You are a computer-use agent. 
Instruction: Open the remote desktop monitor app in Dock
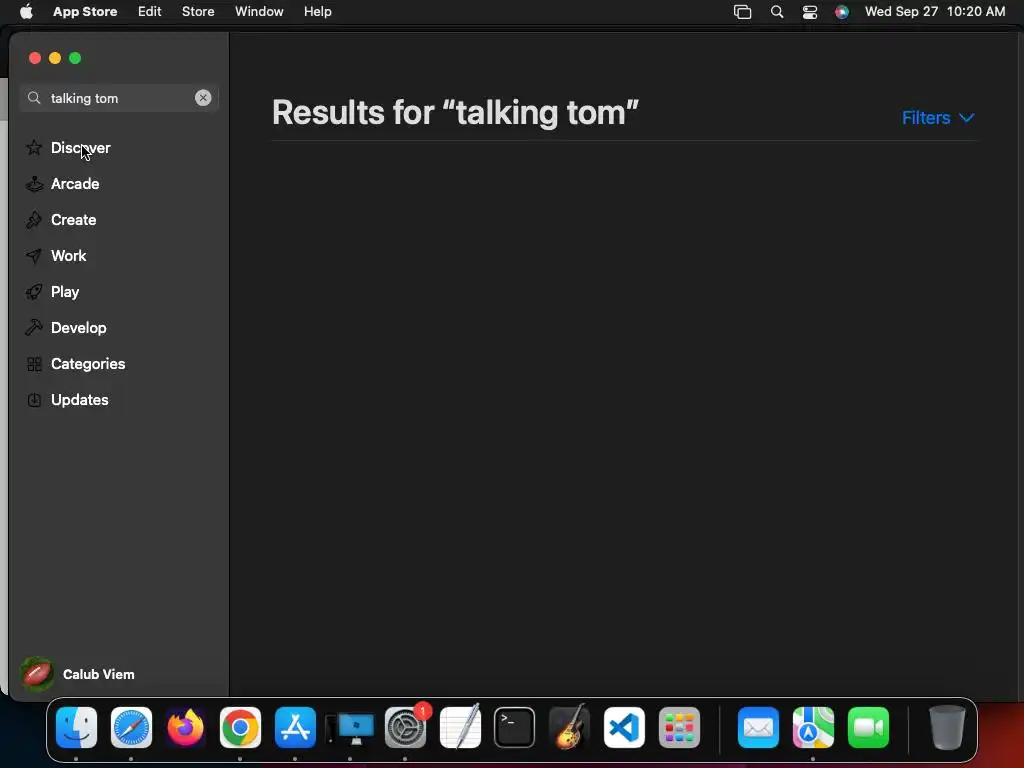pos(350,728)
